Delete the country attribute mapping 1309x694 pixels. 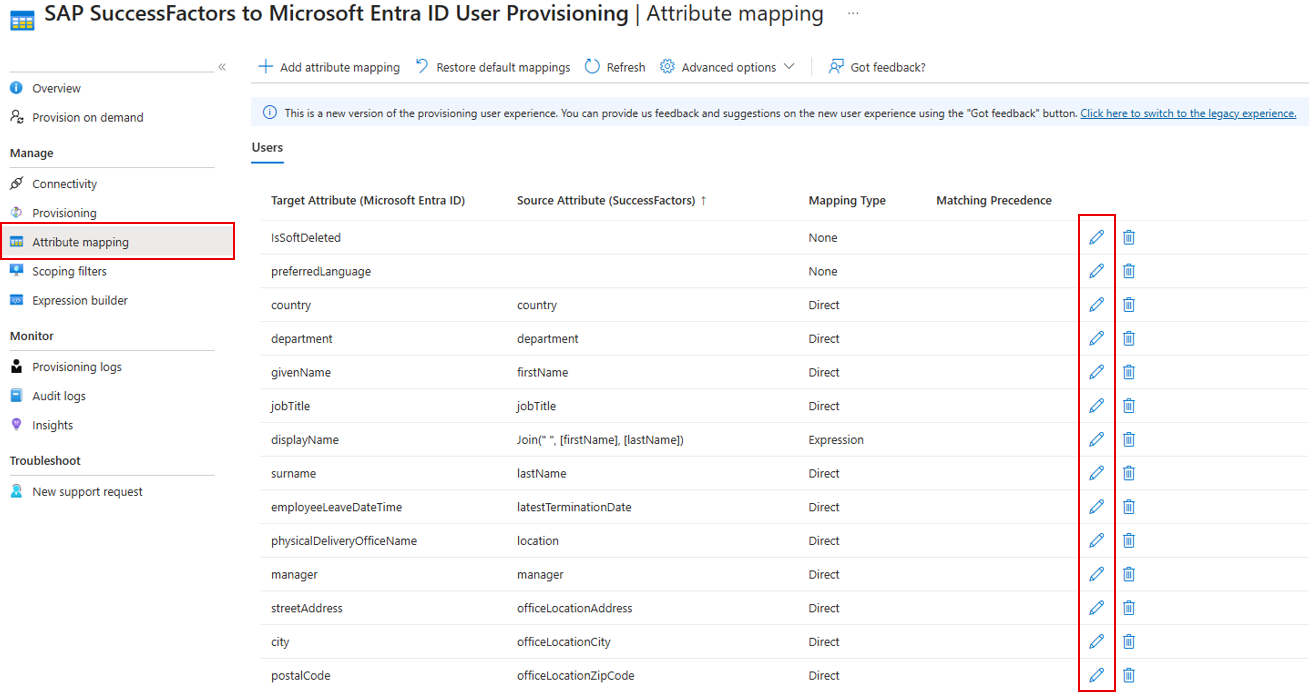tap(1129, 304)
